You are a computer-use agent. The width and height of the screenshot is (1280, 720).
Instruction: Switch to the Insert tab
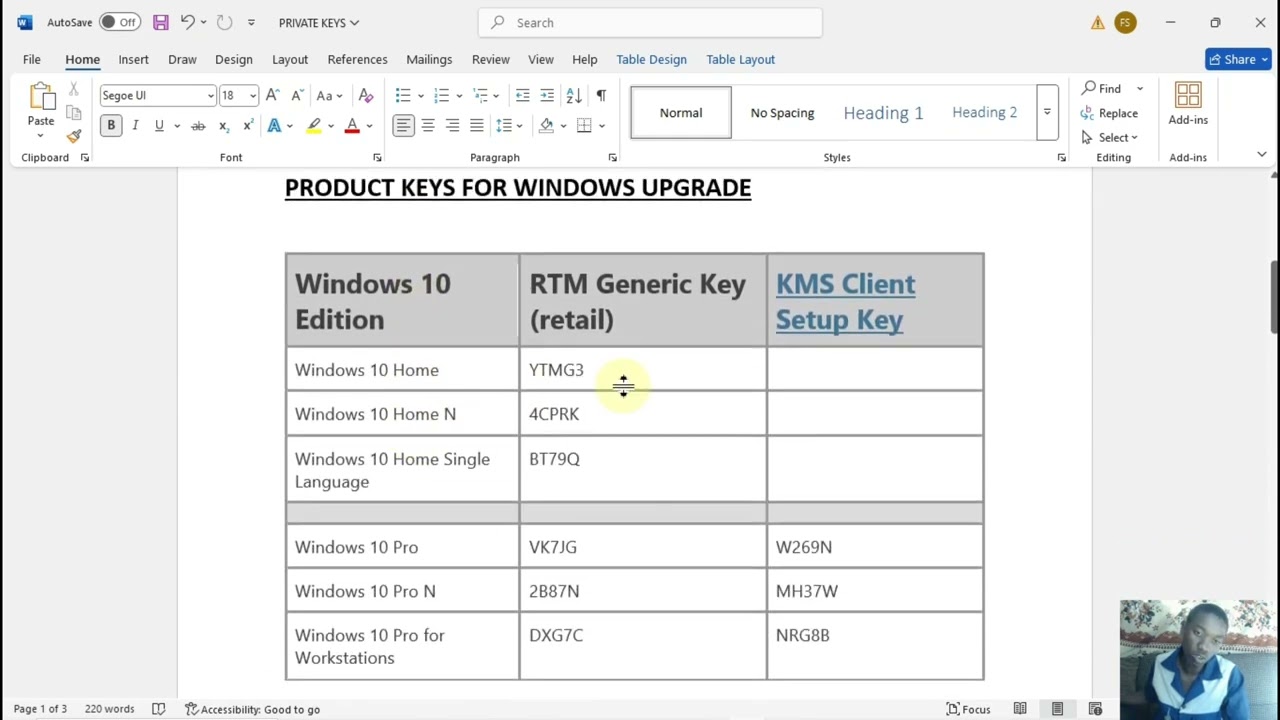(133, 59)
